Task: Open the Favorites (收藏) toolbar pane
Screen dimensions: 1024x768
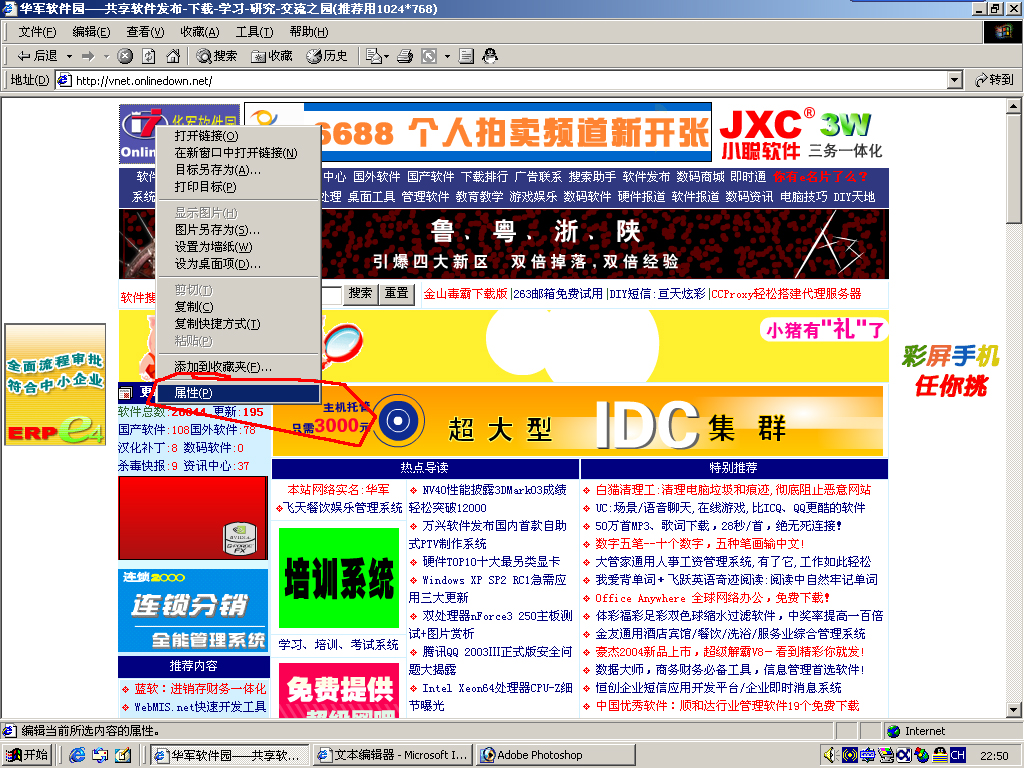Action: 272,56
